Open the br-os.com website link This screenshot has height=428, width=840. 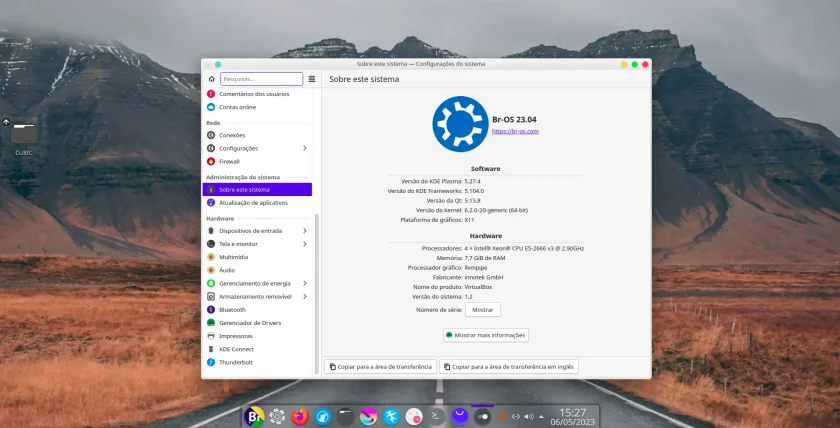(x=515, y=131)
